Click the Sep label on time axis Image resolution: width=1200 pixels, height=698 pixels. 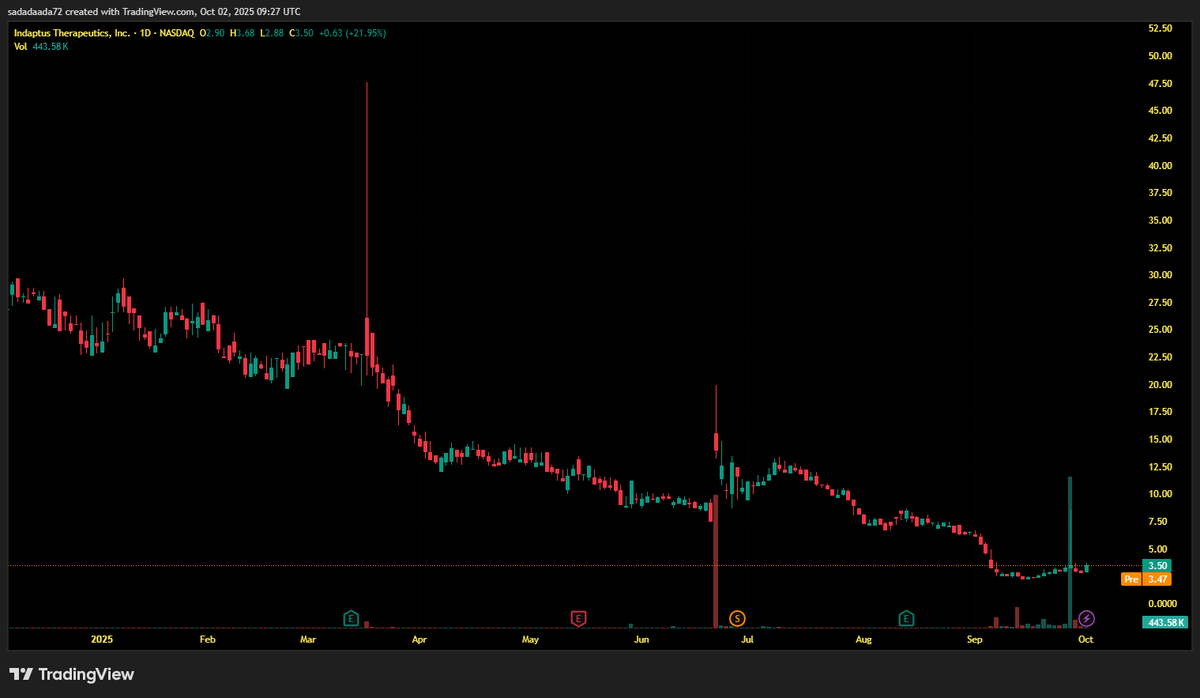point(975,638)
